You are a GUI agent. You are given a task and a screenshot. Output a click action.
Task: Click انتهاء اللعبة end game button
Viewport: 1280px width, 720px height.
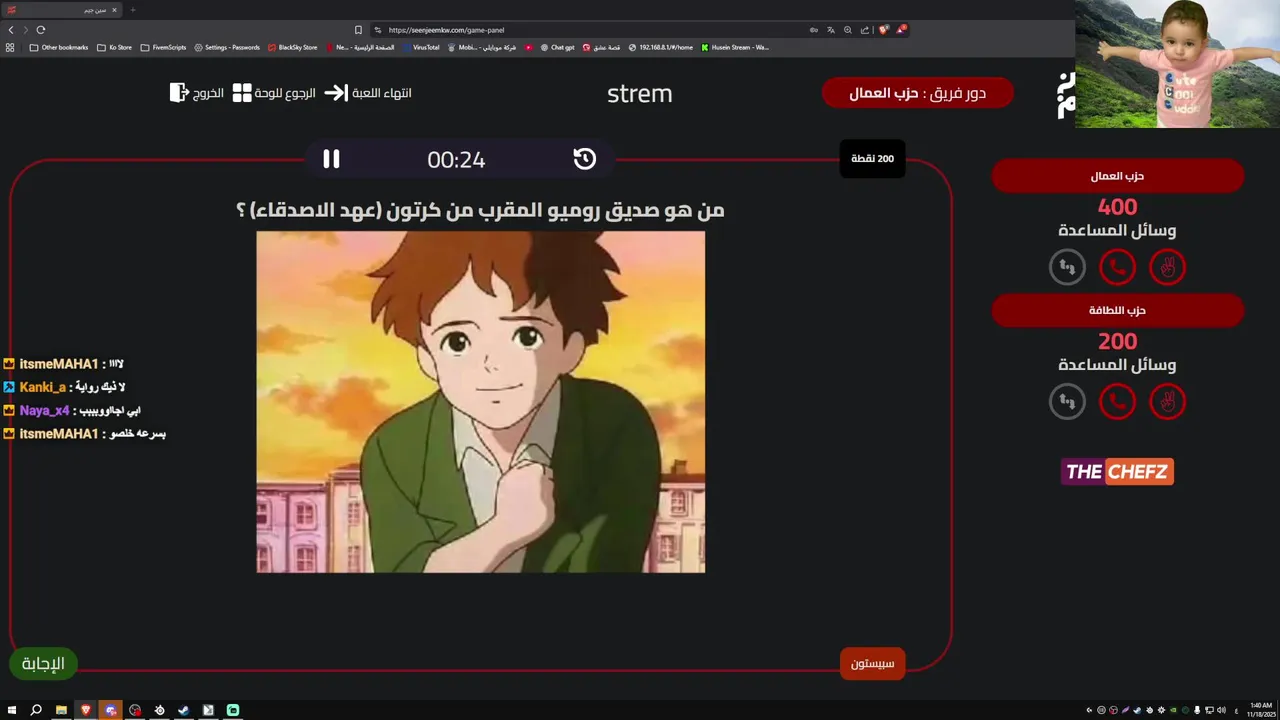pos(368,93)
